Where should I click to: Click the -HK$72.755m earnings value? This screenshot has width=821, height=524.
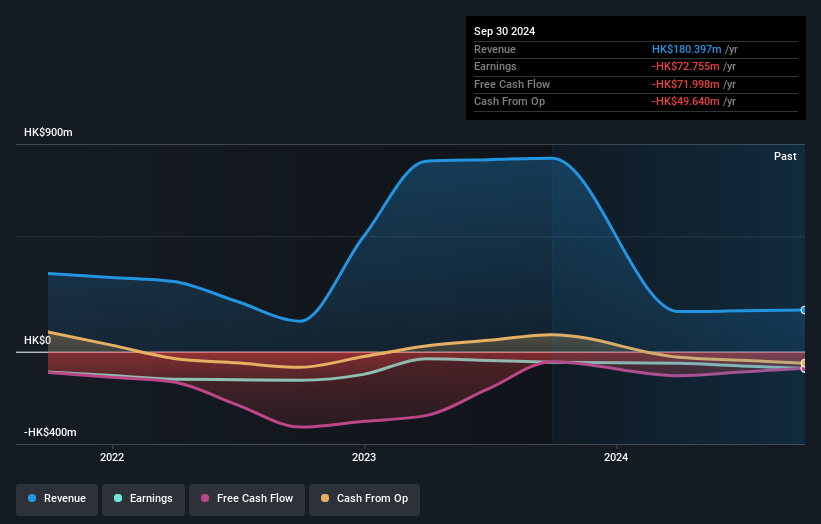685,66
